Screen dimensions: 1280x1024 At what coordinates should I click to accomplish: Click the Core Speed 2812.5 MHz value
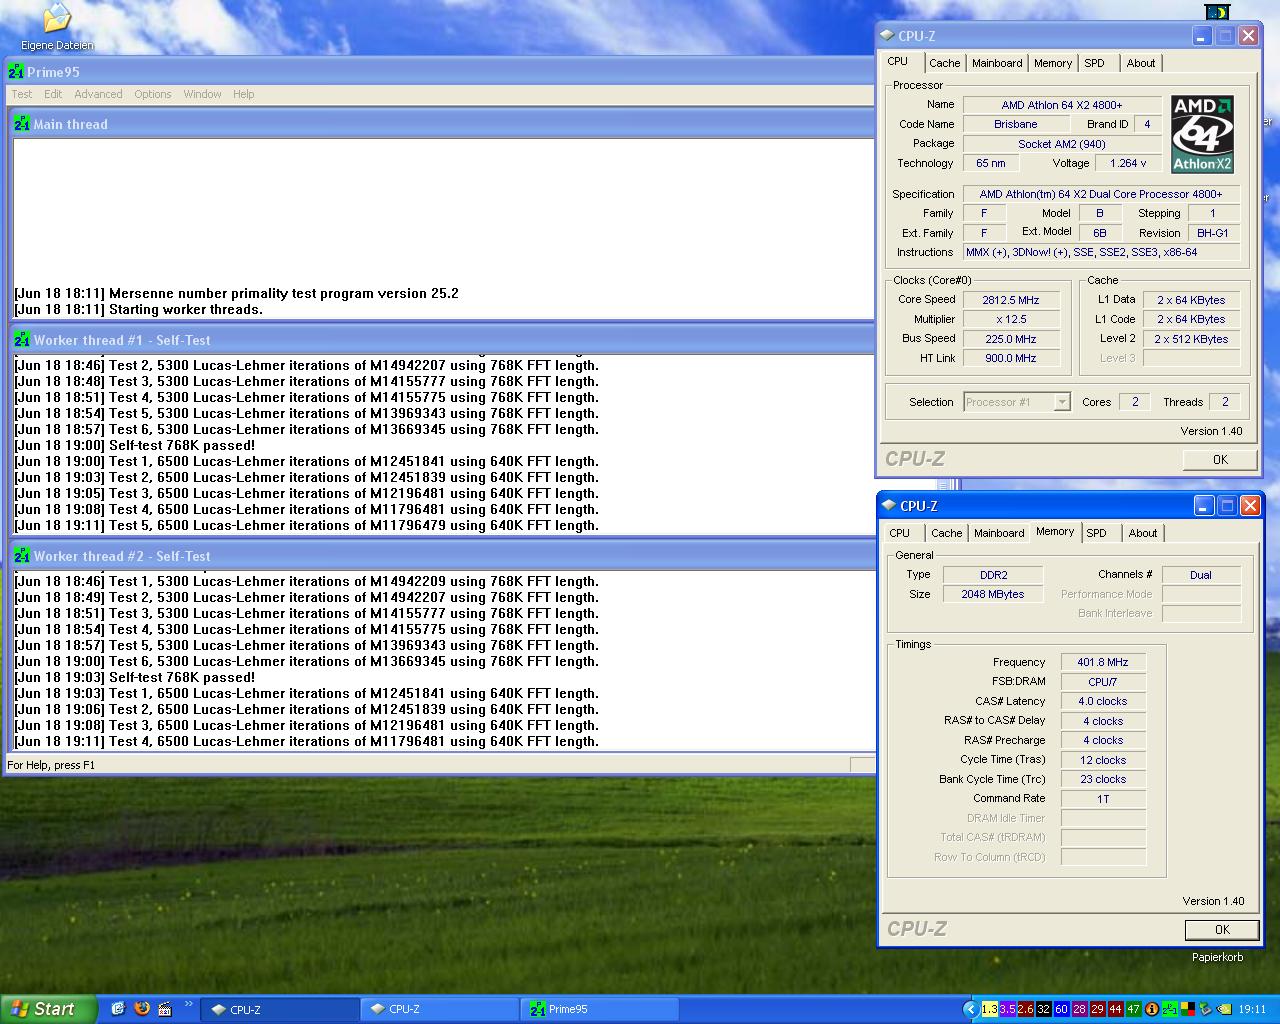(1011, 300)
